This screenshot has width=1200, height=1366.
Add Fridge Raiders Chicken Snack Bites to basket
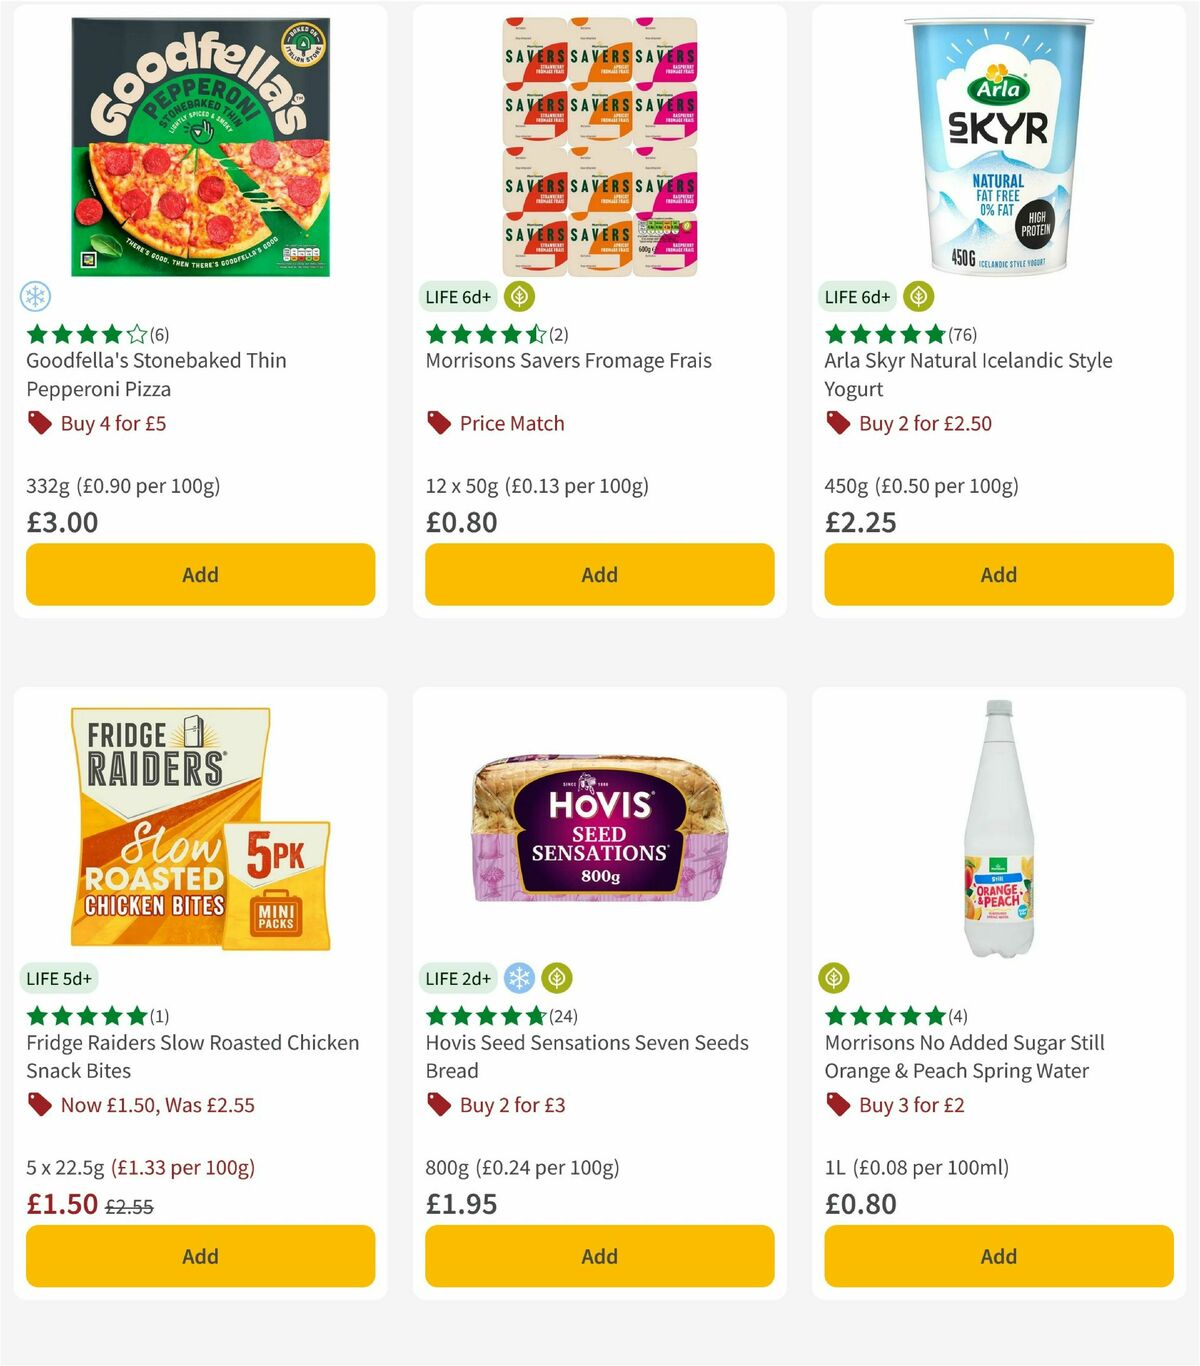(x=200, y=1256)
